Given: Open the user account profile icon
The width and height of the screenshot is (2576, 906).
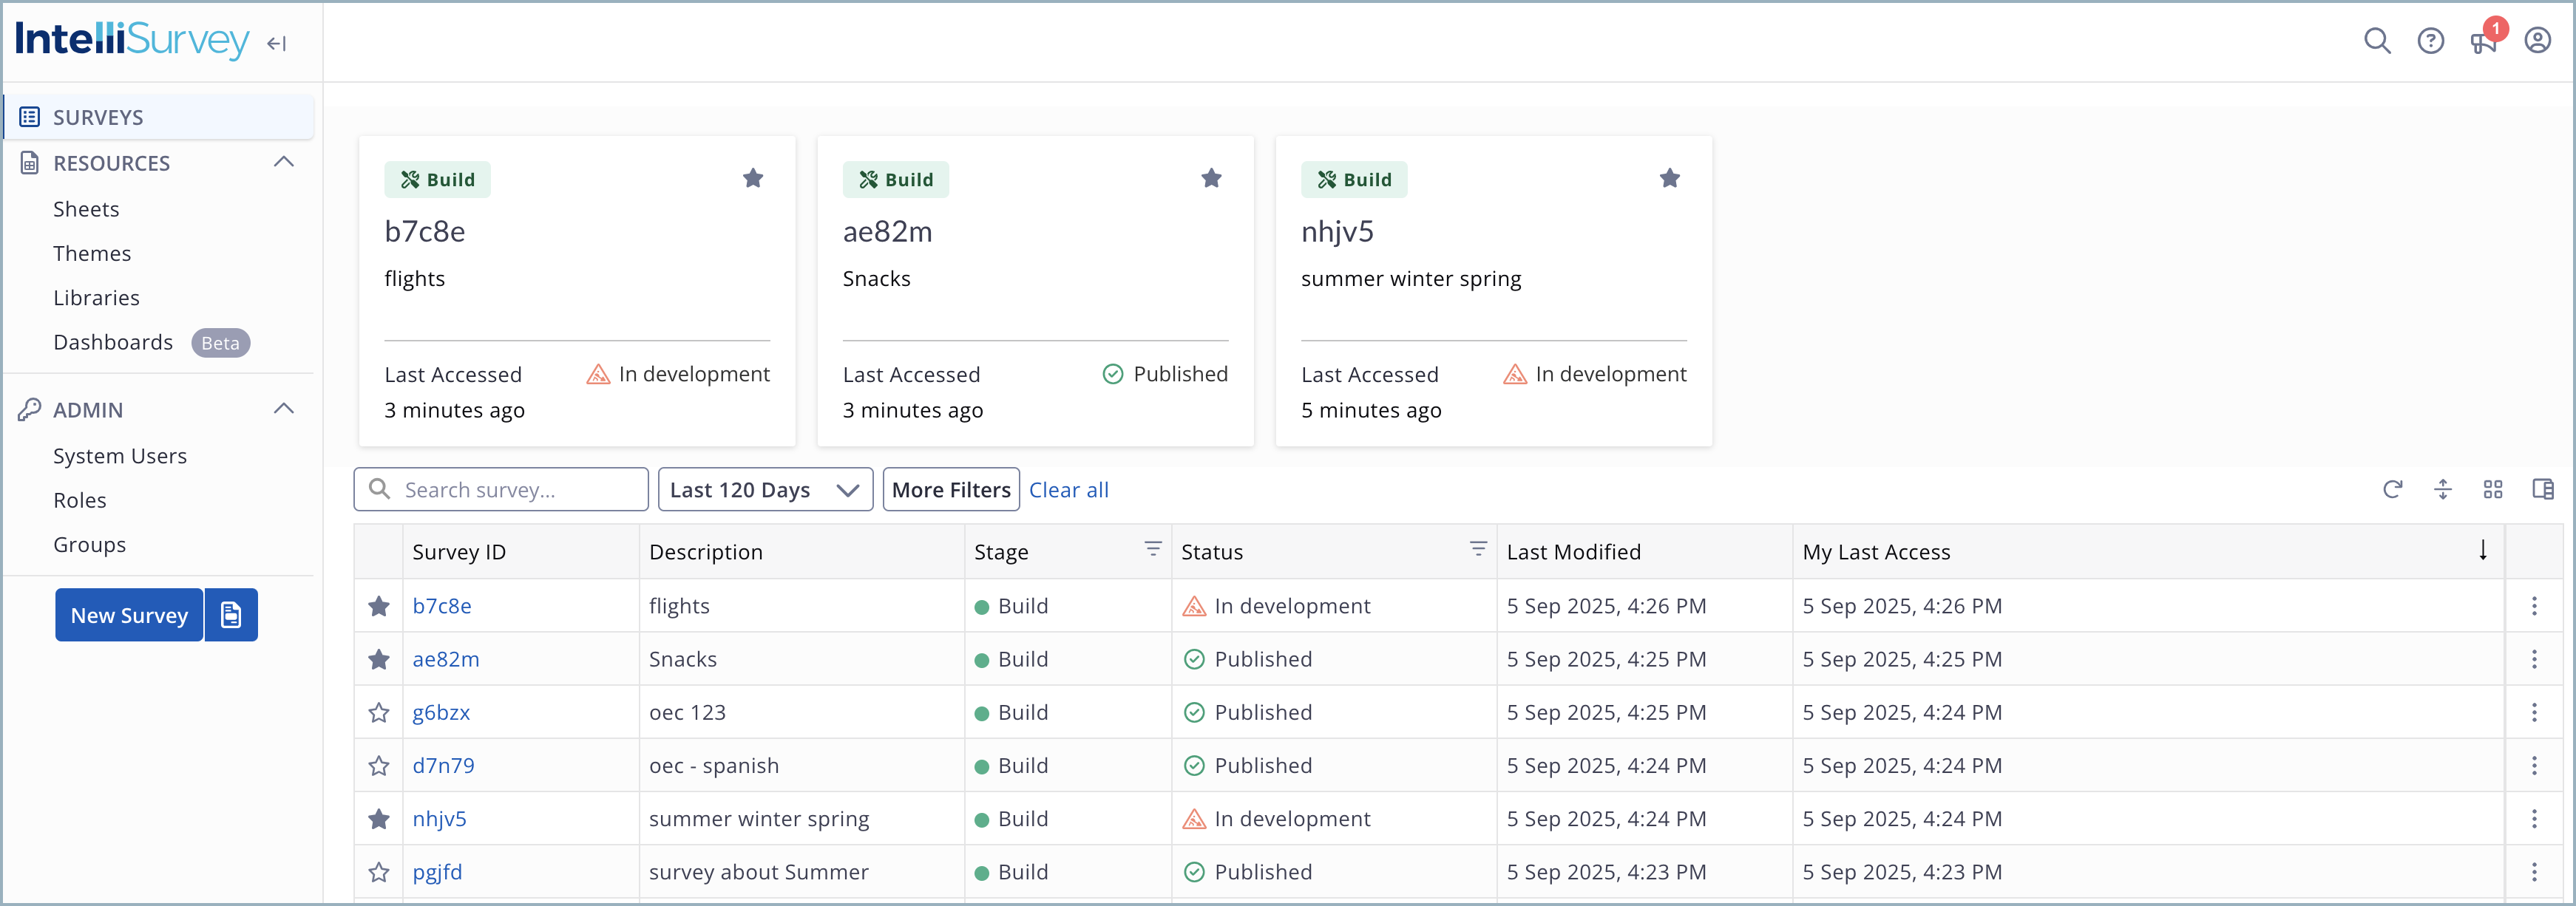Looking at the screenshot, I should (x=2538, y=41).
